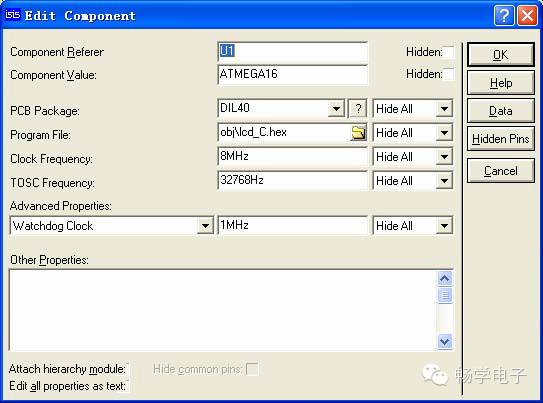543x403 pixels.
Task: Toggle the Hide common pins checkbox
Action: coord(252,369)
